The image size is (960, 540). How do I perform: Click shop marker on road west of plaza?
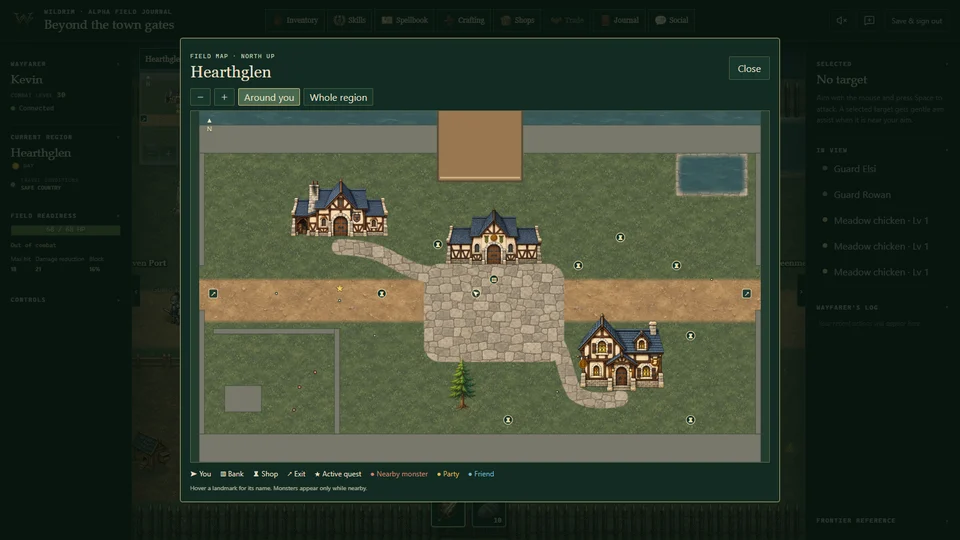click(381, 294)
